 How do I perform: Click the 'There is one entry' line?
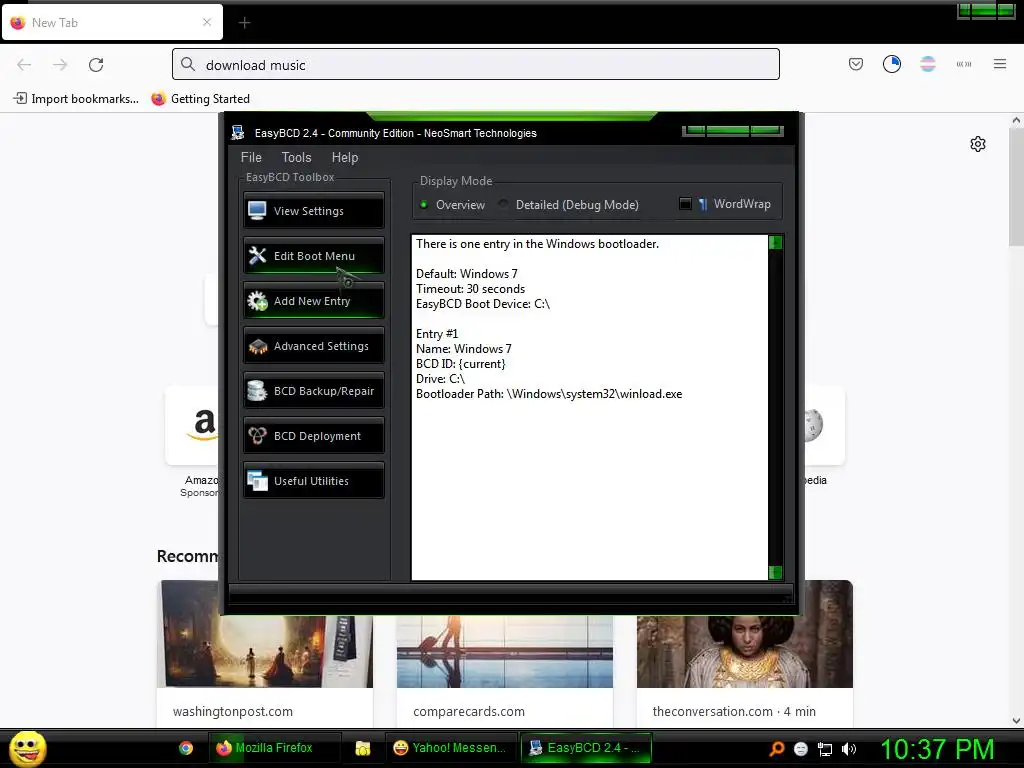(537, 244)
